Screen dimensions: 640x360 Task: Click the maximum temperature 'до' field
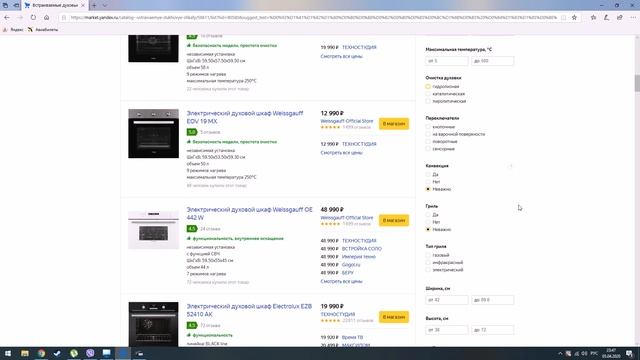(x=493, y=61)
